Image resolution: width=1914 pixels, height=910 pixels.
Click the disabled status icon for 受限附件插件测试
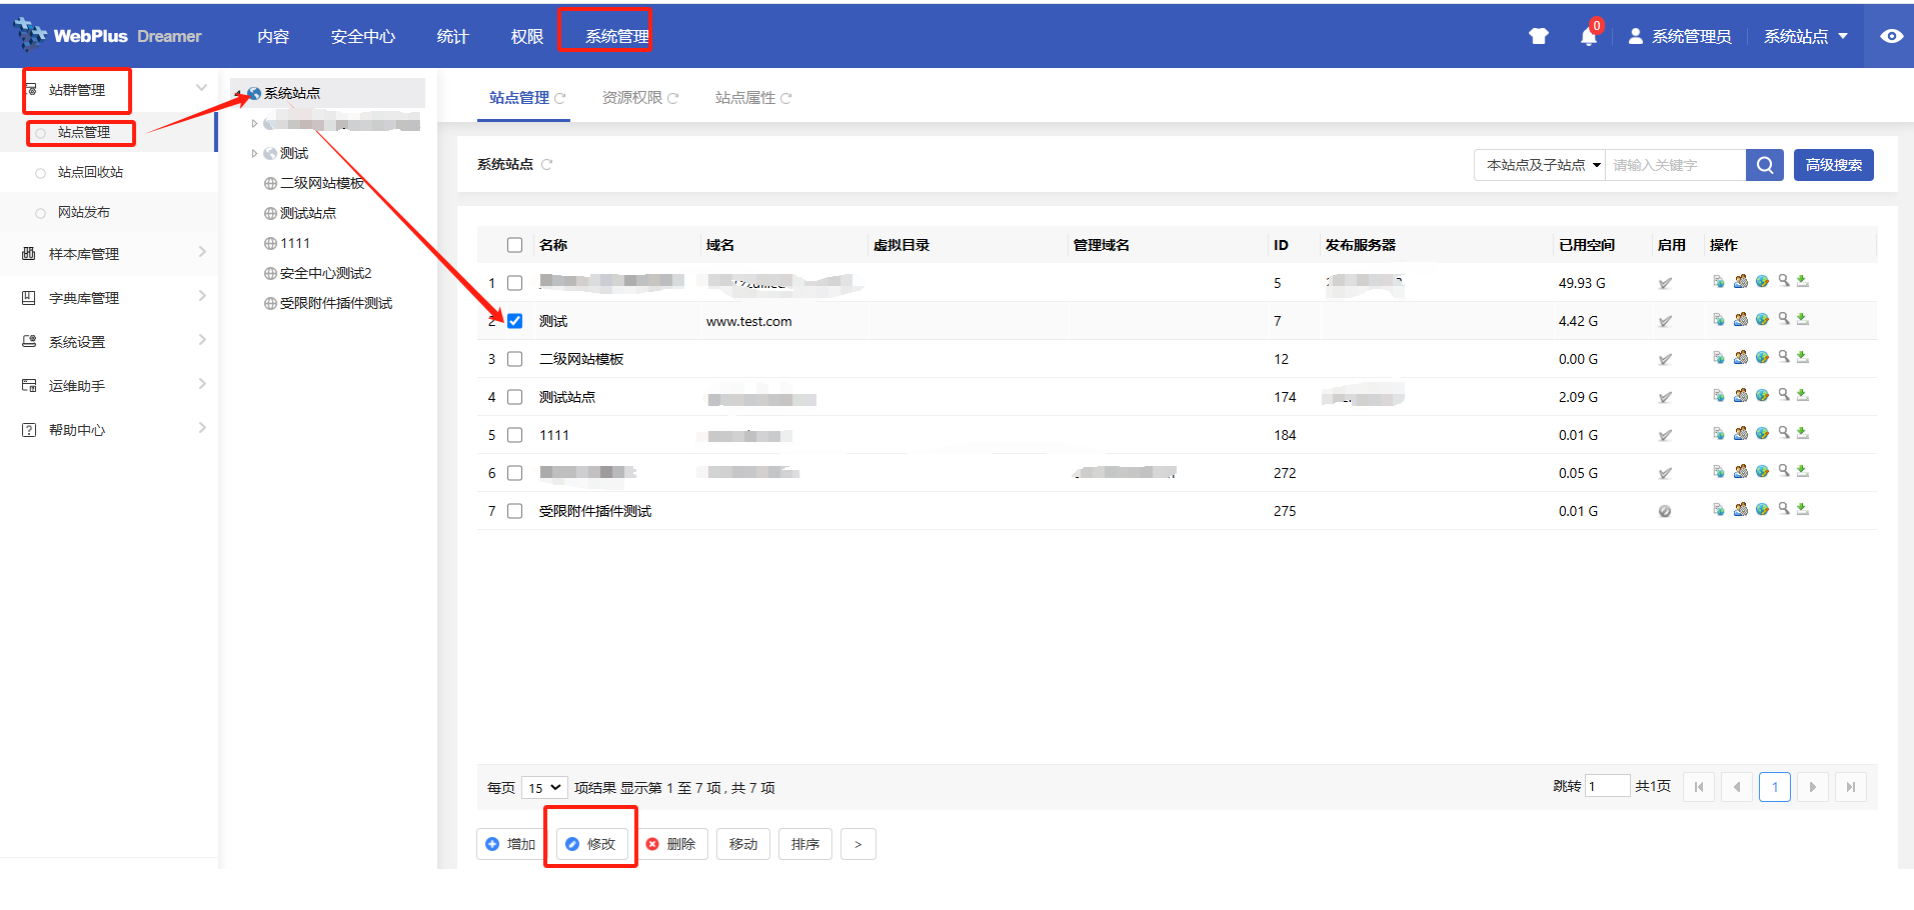coord(1664,511)
